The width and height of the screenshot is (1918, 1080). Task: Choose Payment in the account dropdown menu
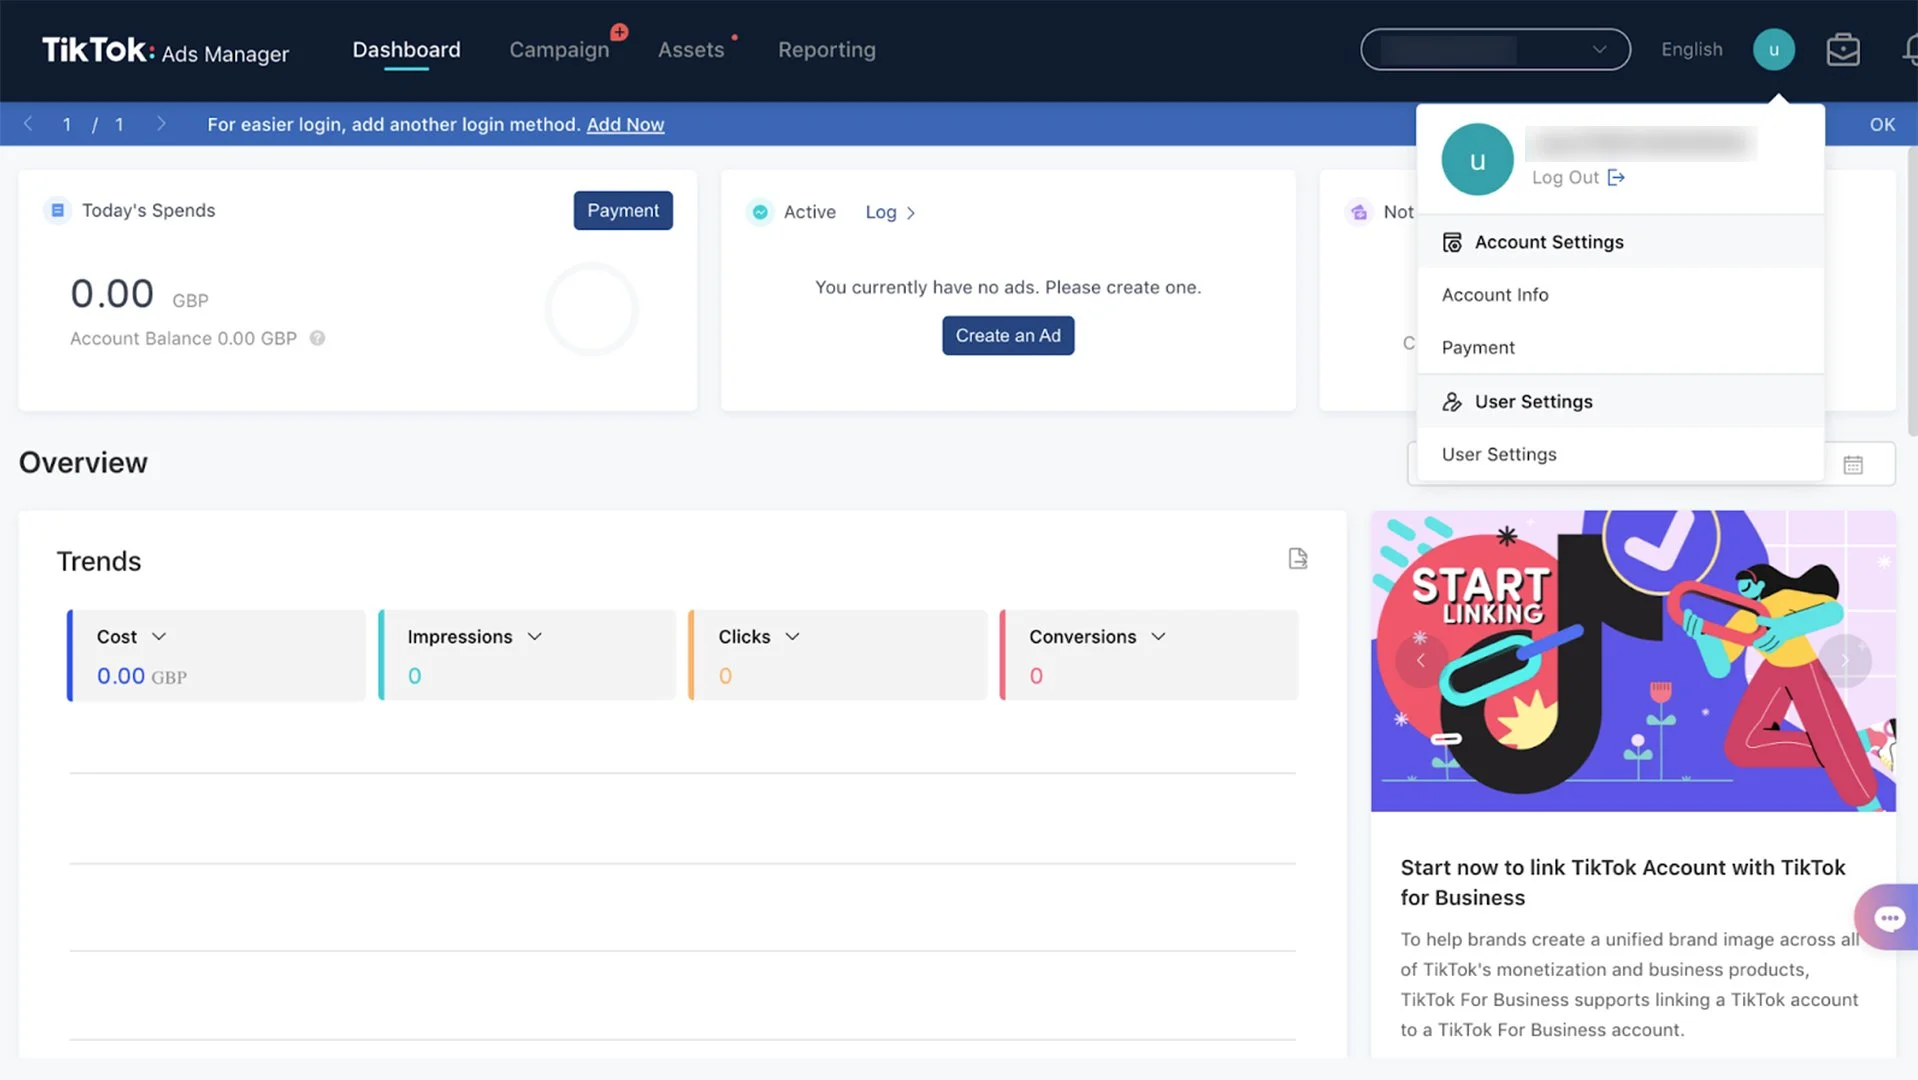coord(1477,348)
